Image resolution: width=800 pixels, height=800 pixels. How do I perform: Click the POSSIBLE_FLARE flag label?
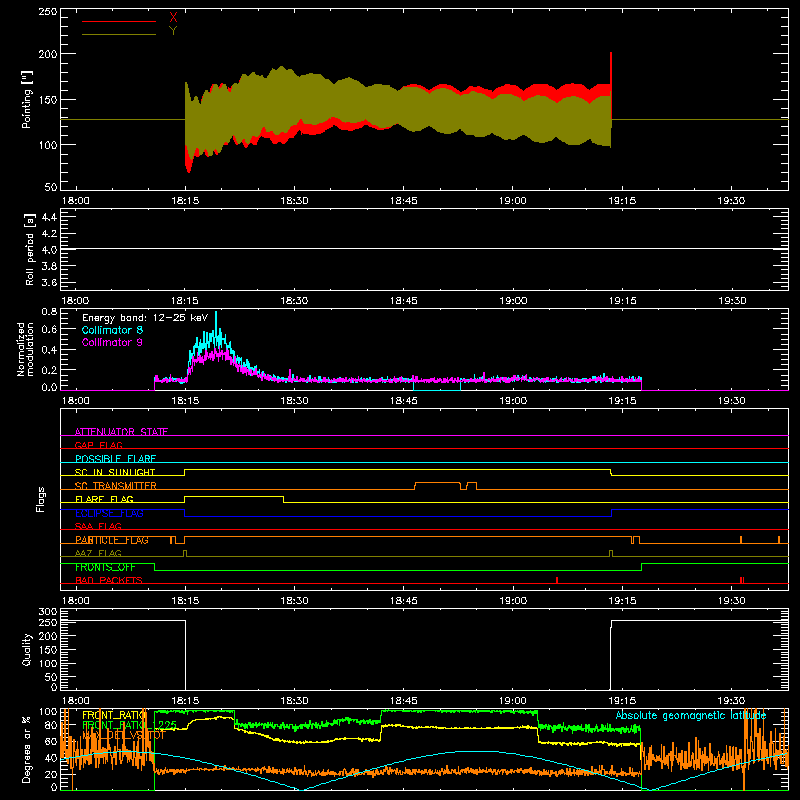pyautogui.click(x=115, y=459)
